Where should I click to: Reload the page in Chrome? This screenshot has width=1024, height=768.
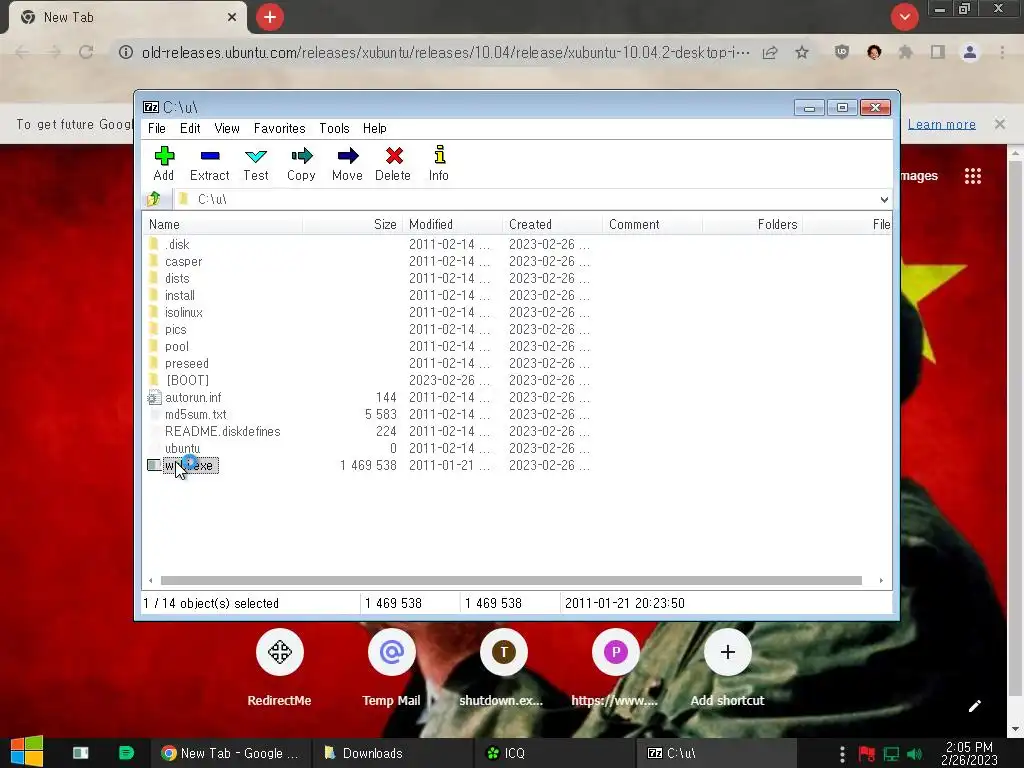tap(86, 52)
